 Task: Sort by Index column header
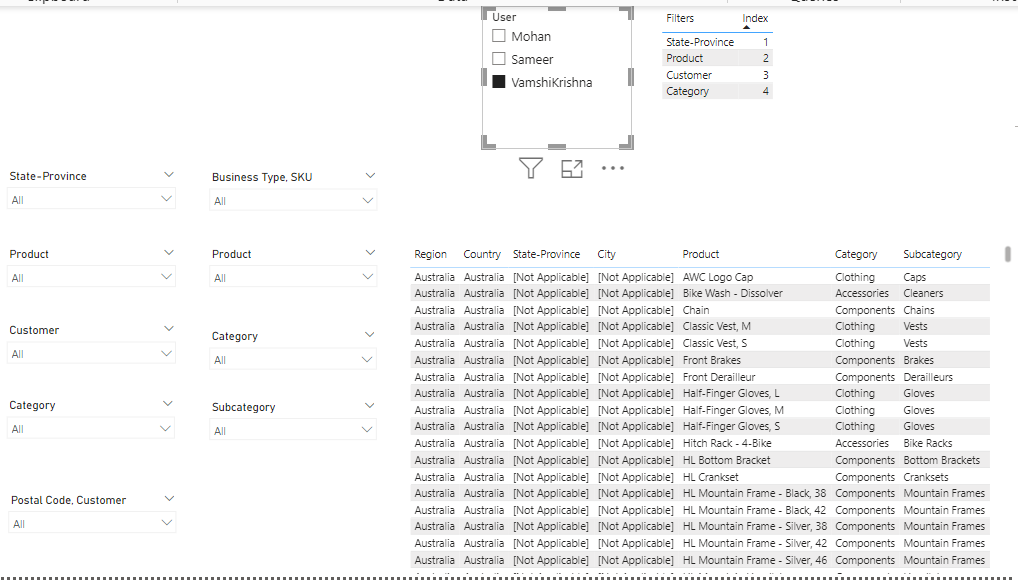click(755, 18)
